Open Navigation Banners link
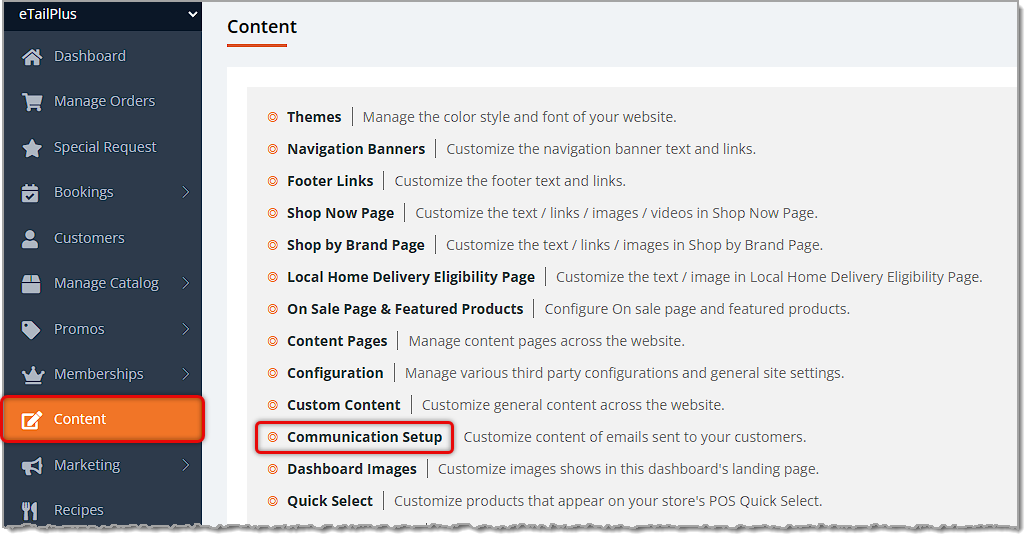Screen dimensions: 1029x542 (x=356, y=150)
